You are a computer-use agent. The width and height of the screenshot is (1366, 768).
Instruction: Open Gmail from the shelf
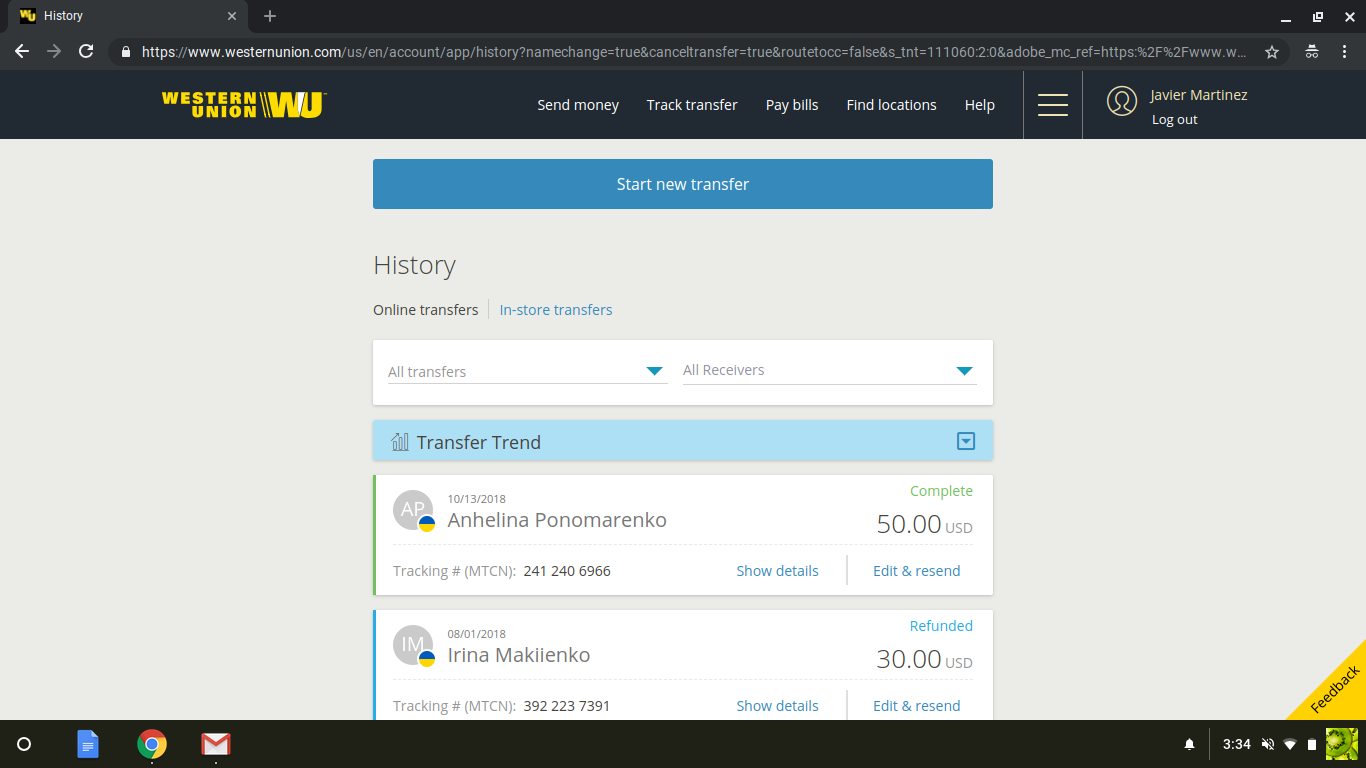click(x=216, y=744)
